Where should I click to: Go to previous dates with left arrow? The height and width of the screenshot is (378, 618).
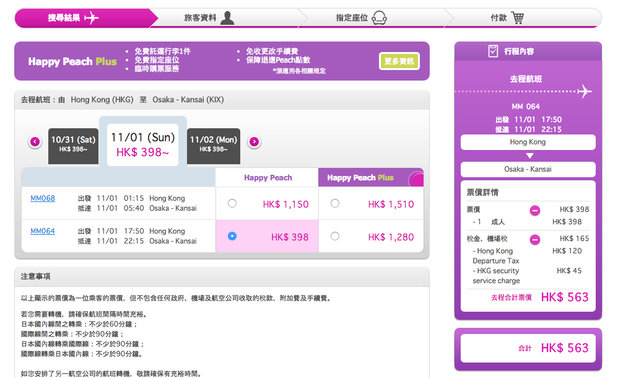point(35,142)
